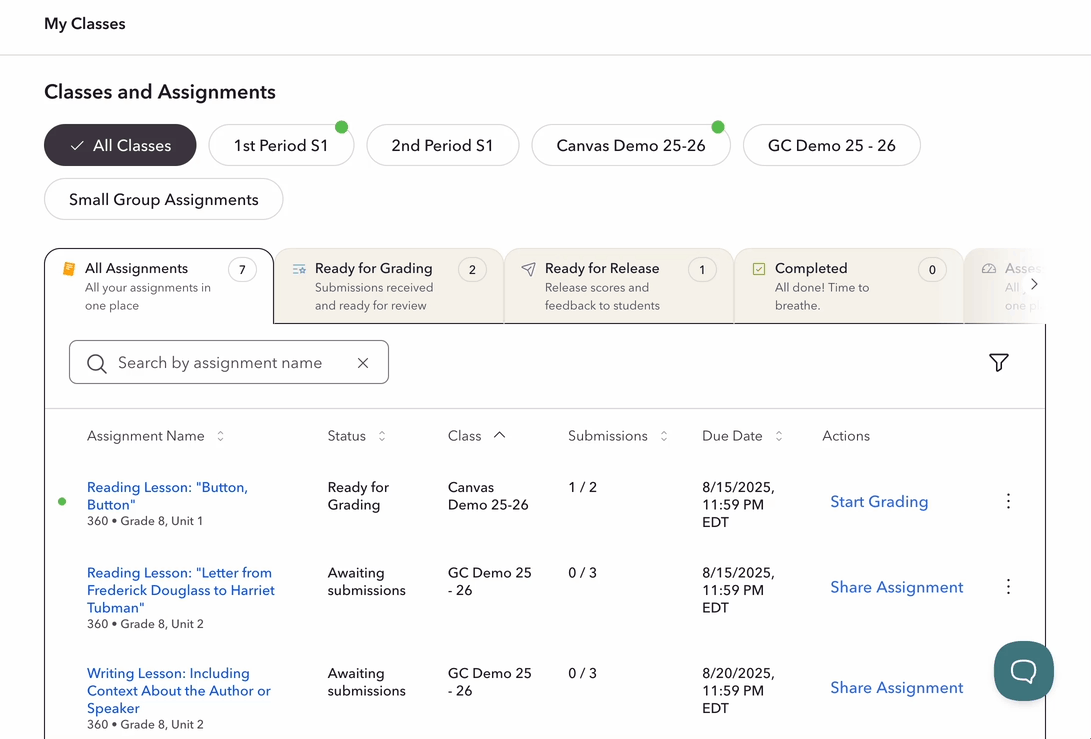Open the chat support bubble
Screen dimensions: 1091x739
point(1024,671)
